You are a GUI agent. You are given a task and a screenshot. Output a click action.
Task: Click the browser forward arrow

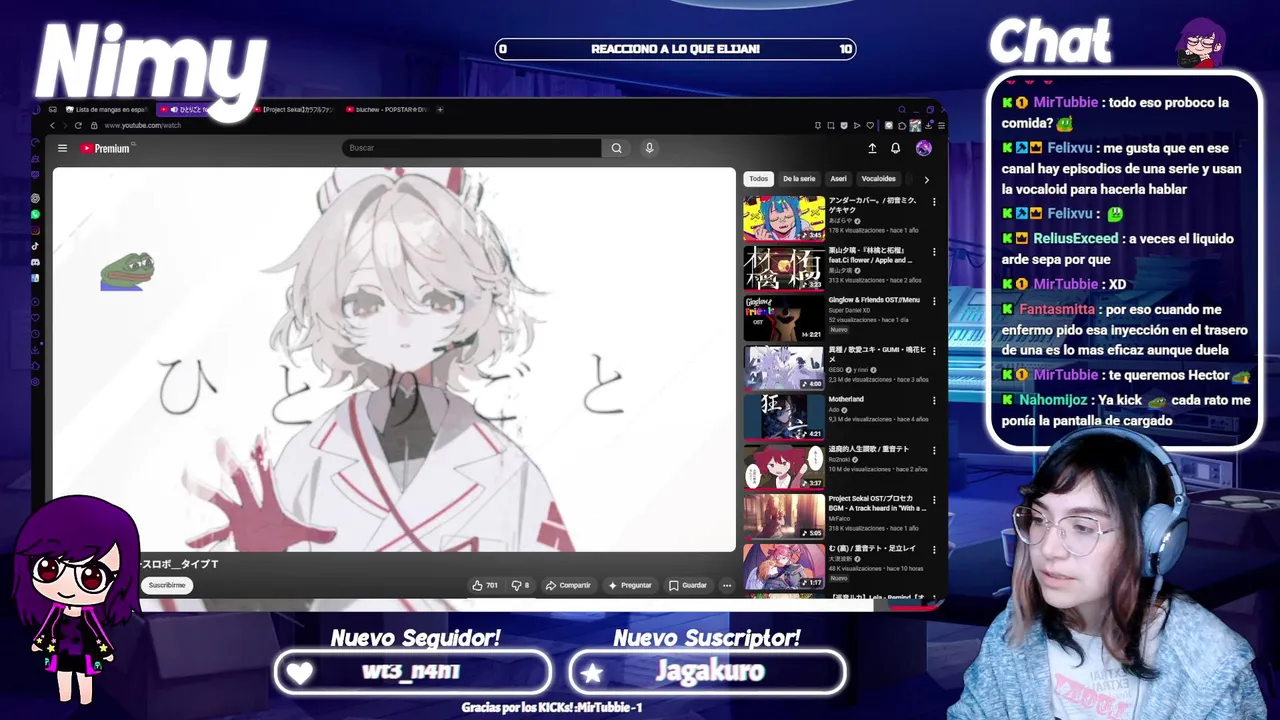coord(66,125)
